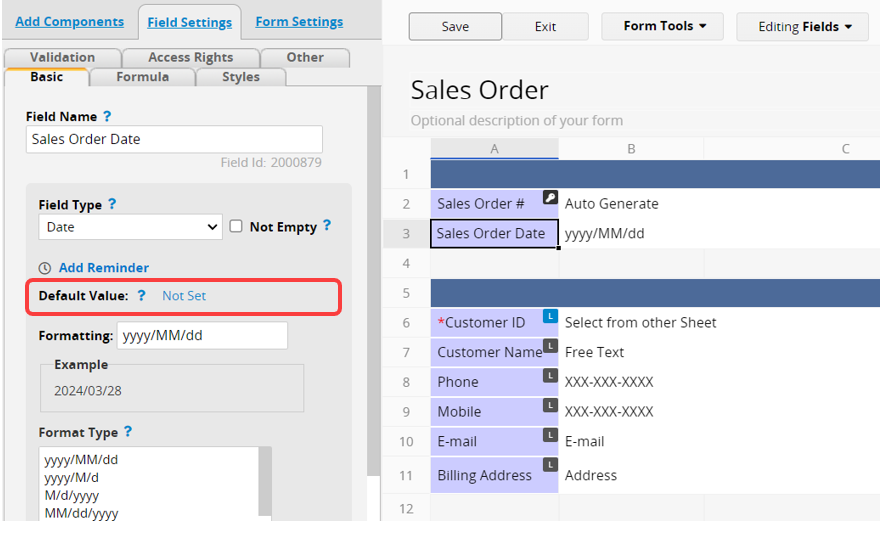Screen dimensions: 884x533
Task: Open the Access Rights tab
Action: (191, 58)
